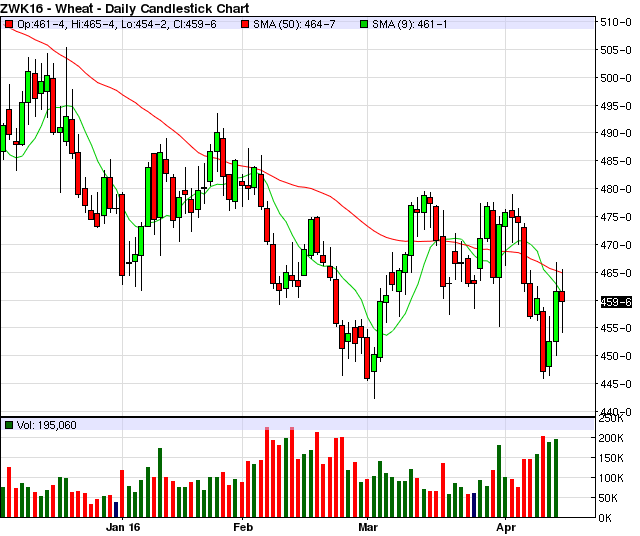640x536 pixels.
Task: Click the 450-0 price axis label
Action: [616, 356]
